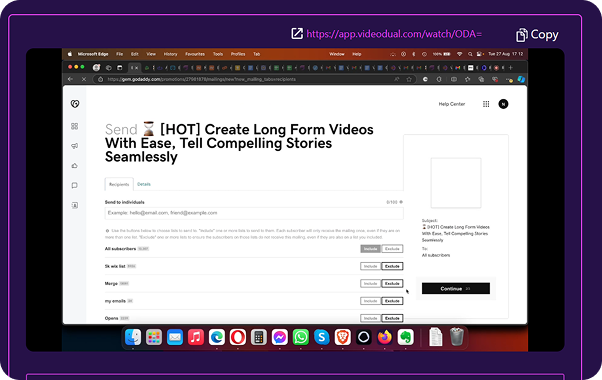Screen dimensions: 602x380
Task: Open Finder from the dock
Action: tap(133, 337)
